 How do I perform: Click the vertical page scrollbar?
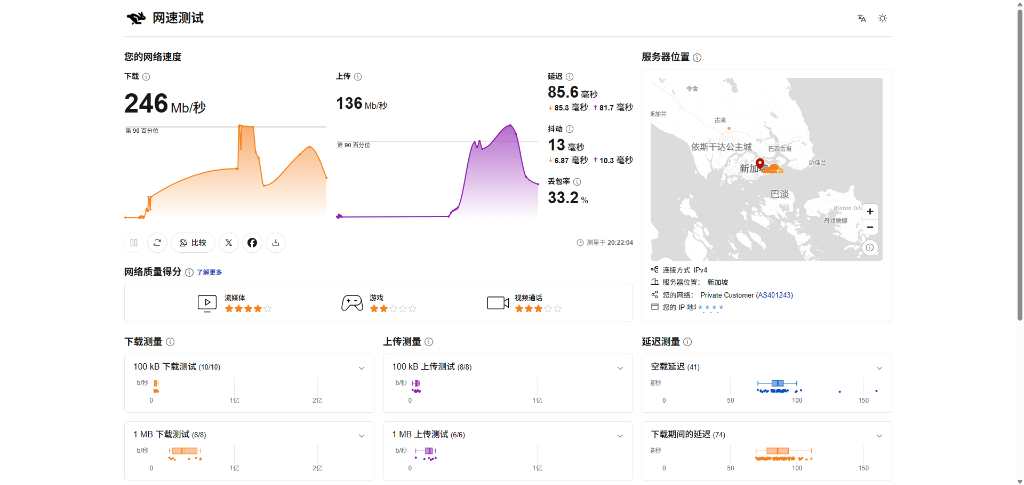1020,163
